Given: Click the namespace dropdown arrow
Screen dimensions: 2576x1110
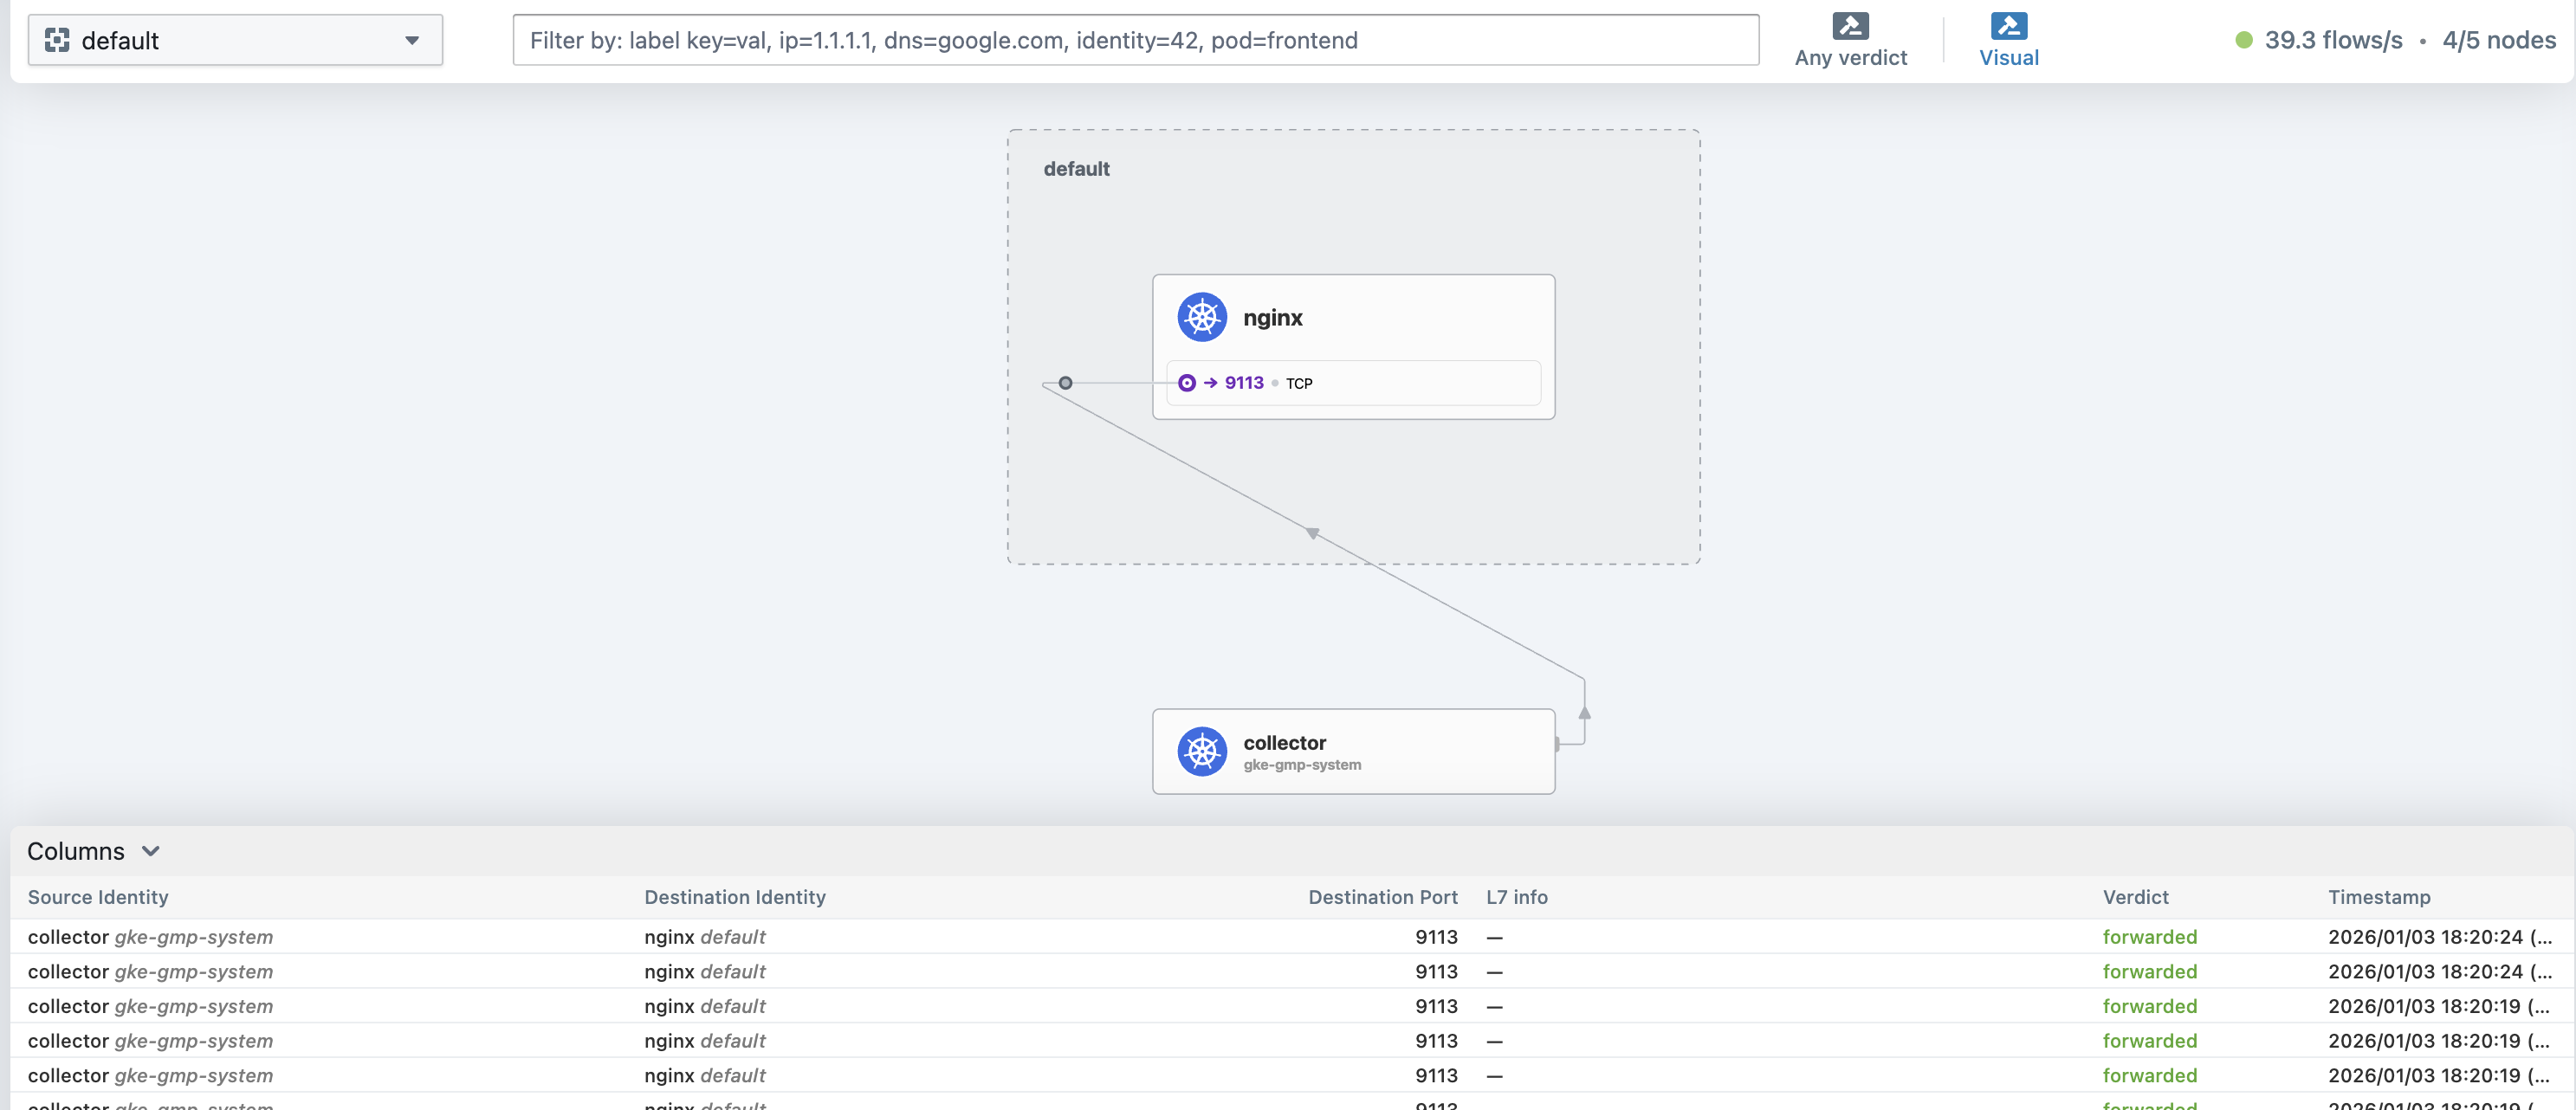Looking at the screenshot, I should [x=412, y=40].
